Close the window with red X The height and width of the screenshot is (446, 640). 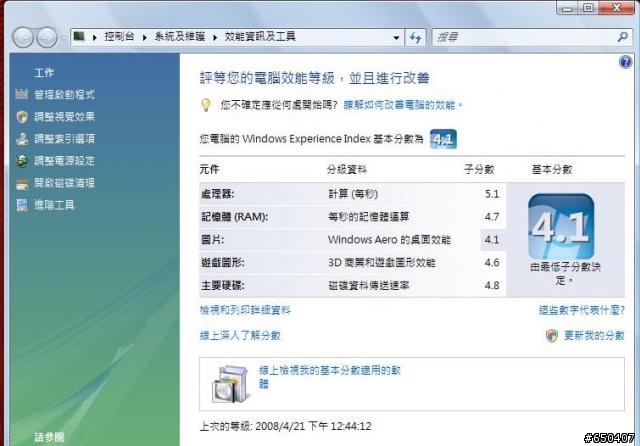[x=617, y=7]
